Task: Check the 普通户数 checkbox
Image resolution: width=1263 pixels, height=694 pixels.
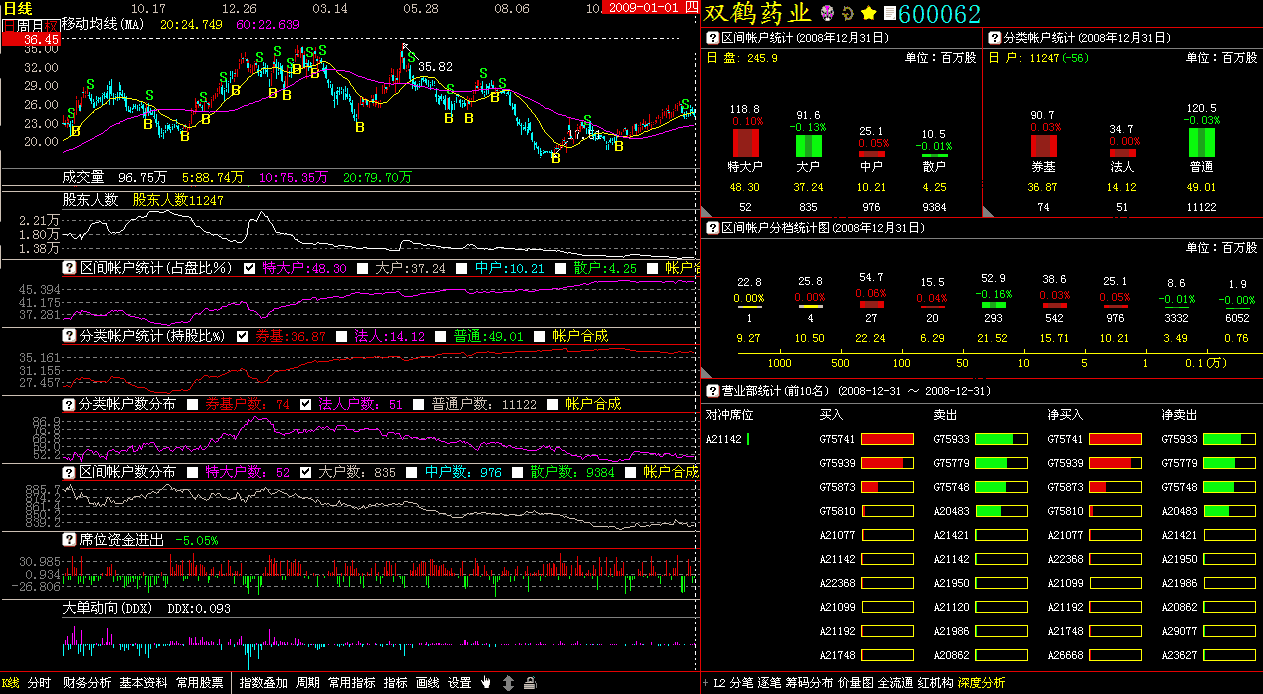Action: point(419,405)
